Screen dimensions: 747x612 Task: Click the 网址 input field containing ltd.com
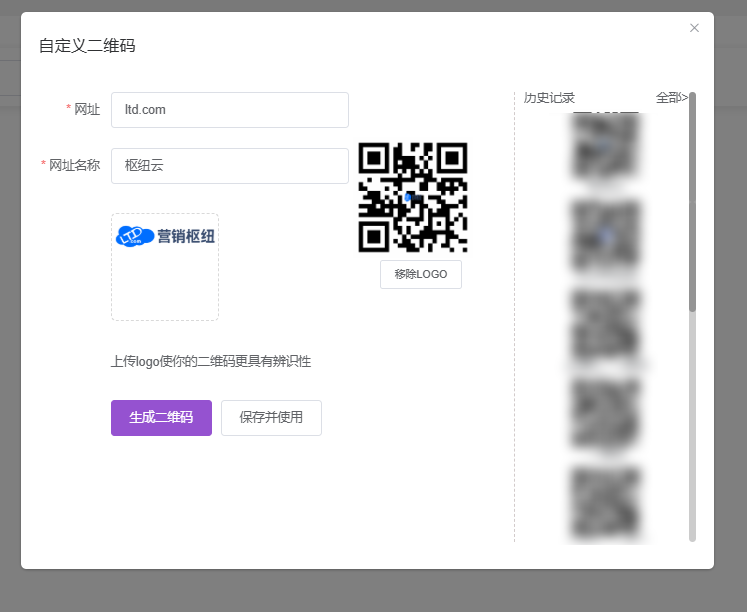click(x=230, y=110)
